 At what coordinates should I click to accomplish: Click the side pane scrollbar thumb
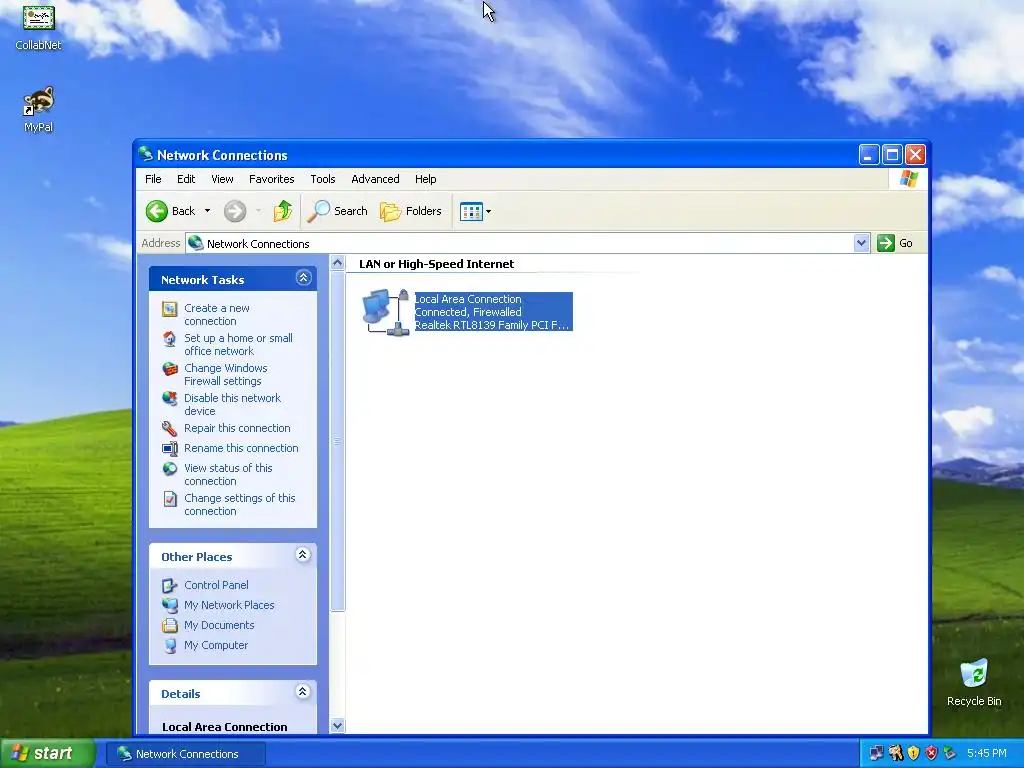click(338, 441)
